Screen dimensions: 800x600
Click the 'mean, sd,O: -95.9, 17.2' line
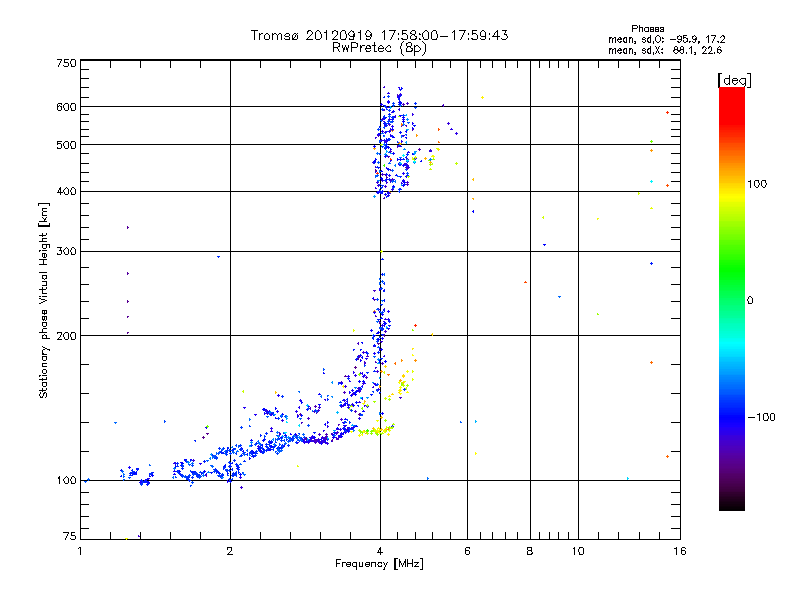click(667, 39)
